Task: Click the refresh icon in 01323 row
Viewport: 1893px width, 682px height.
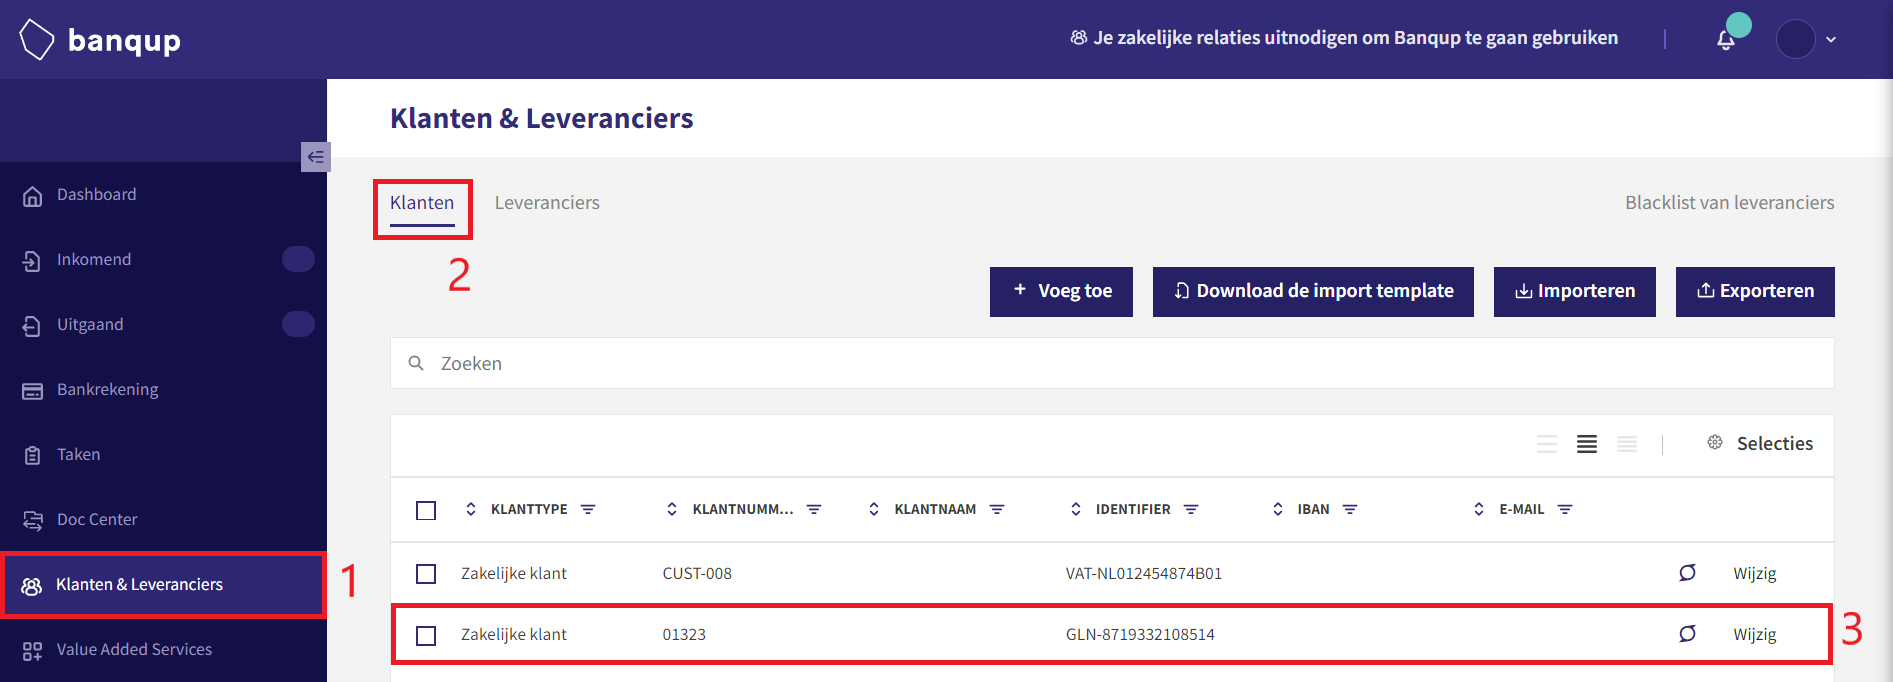Action: (1687, 634)
